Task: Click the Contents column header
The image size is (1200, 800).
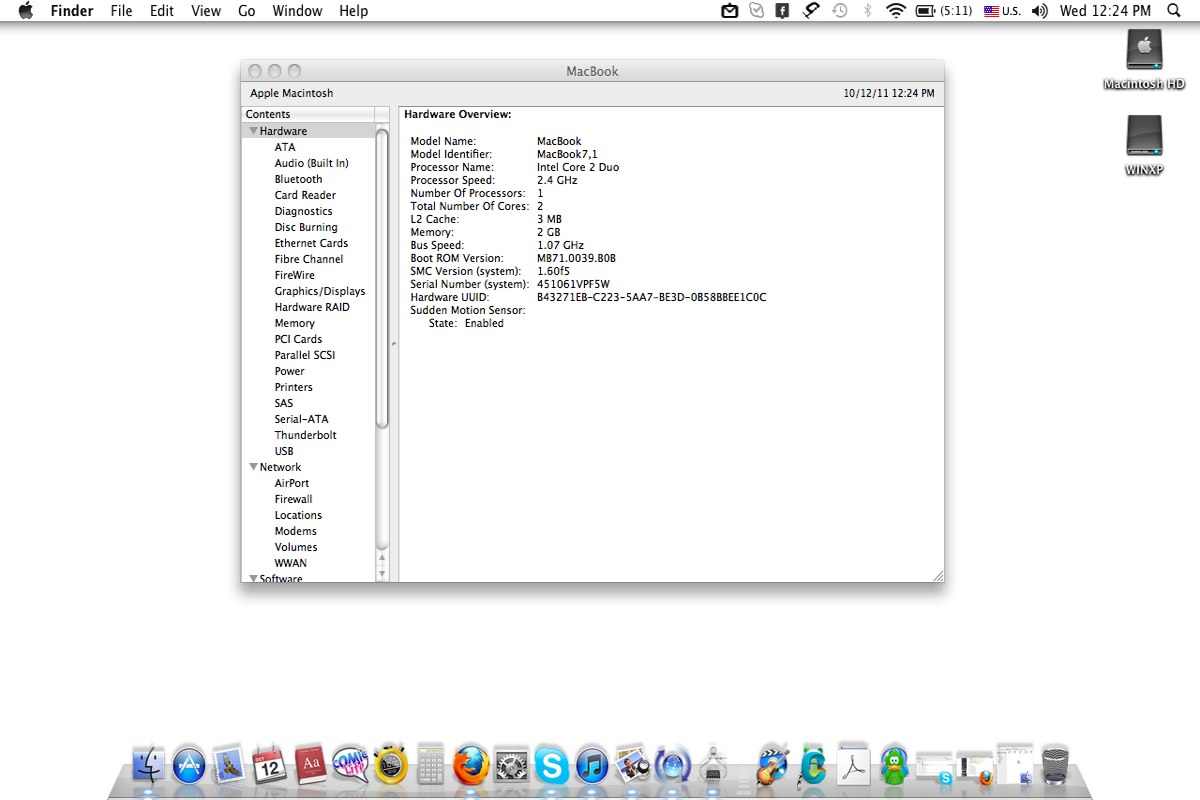Action: (308, 114)
